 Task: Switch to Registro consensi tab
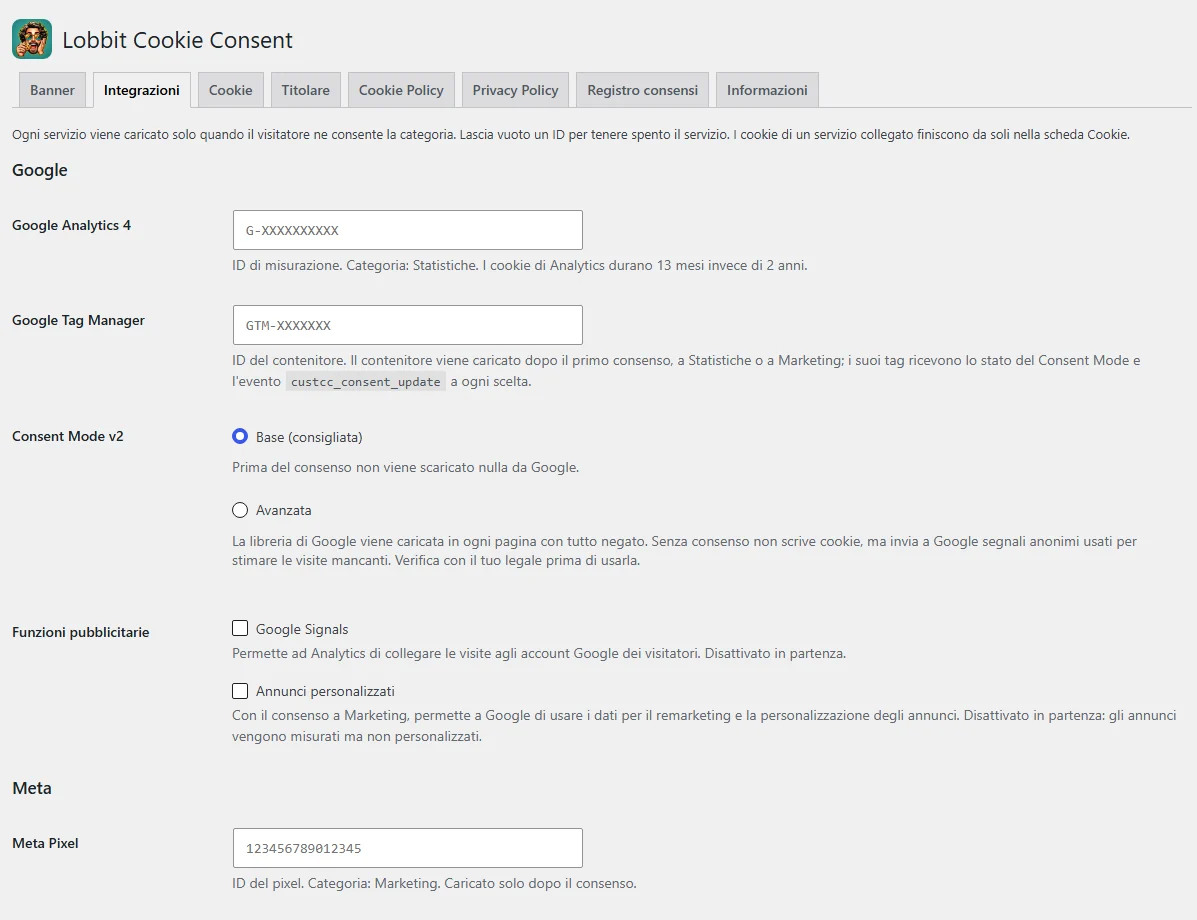coord(642,90)
